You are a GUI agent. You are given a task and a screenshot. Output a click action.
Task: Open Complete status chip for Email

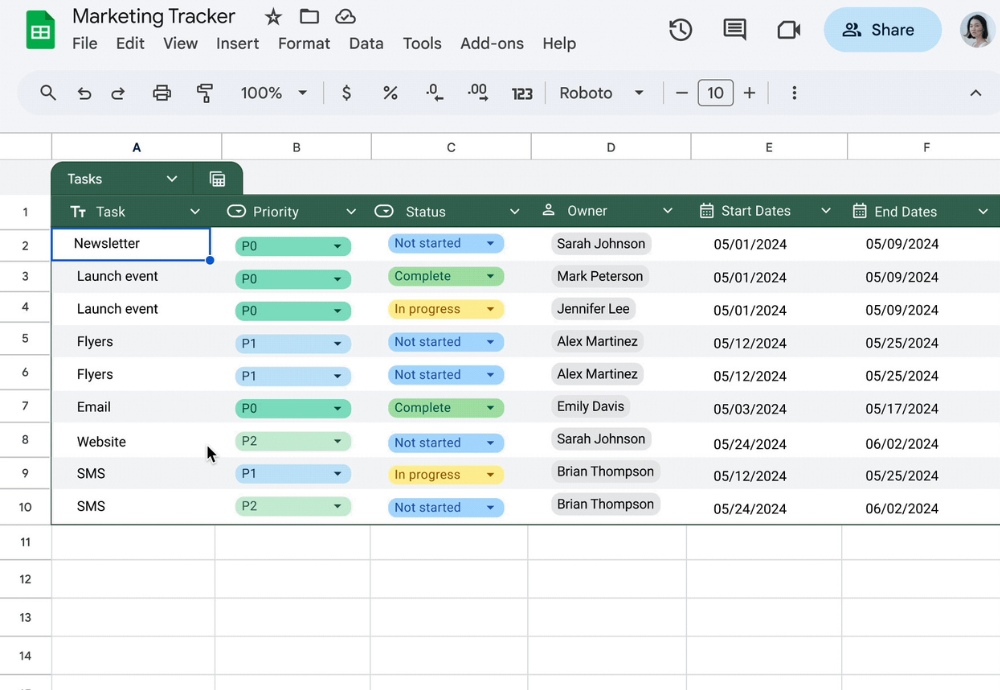[x=446, y=407]
